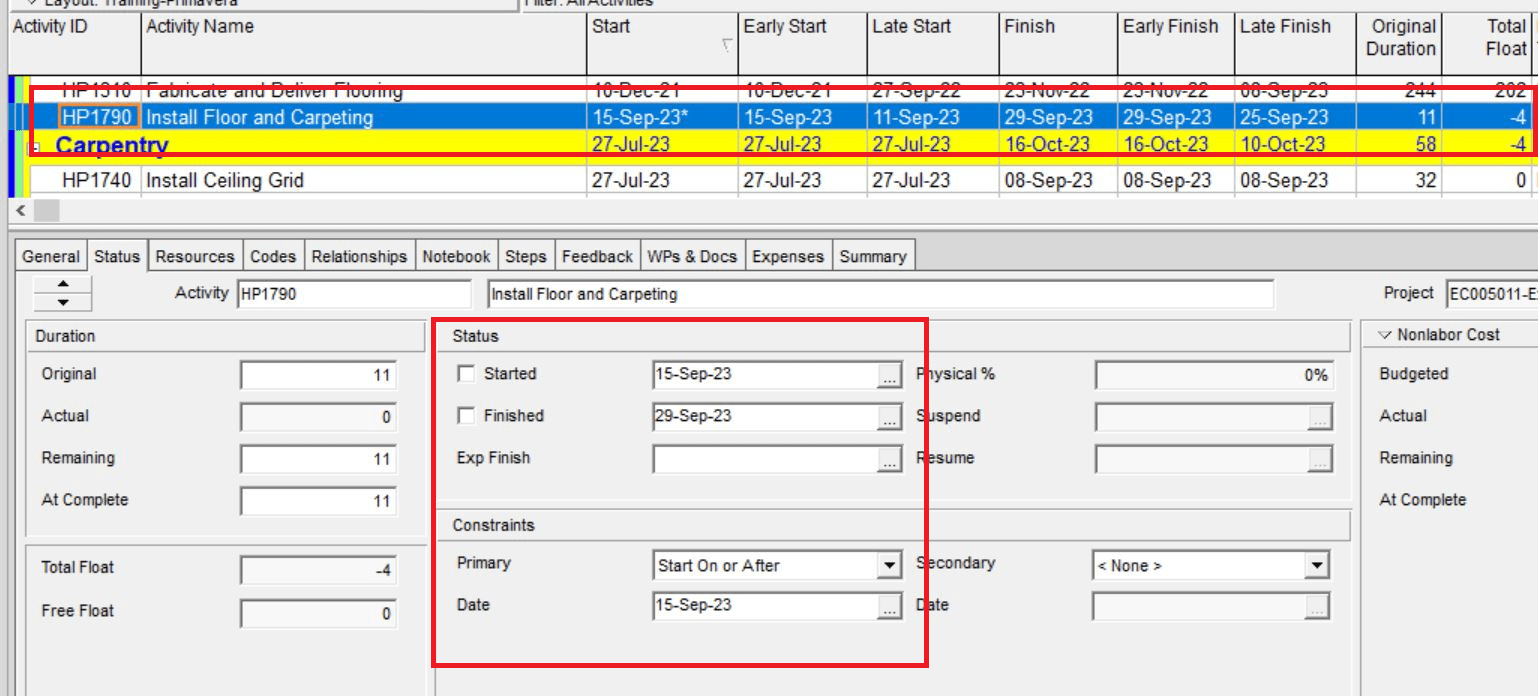Click the Finish column header
This screenshot has height=696, width=1538.
[1058, 44]
